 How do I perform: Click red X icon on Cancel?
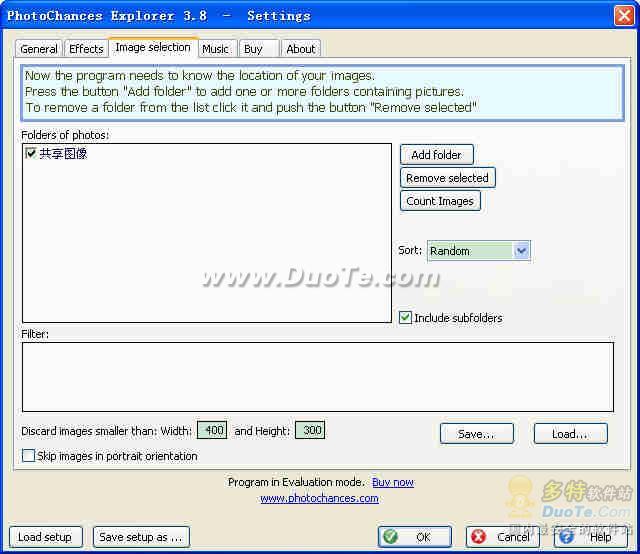(x=479, y=536)
